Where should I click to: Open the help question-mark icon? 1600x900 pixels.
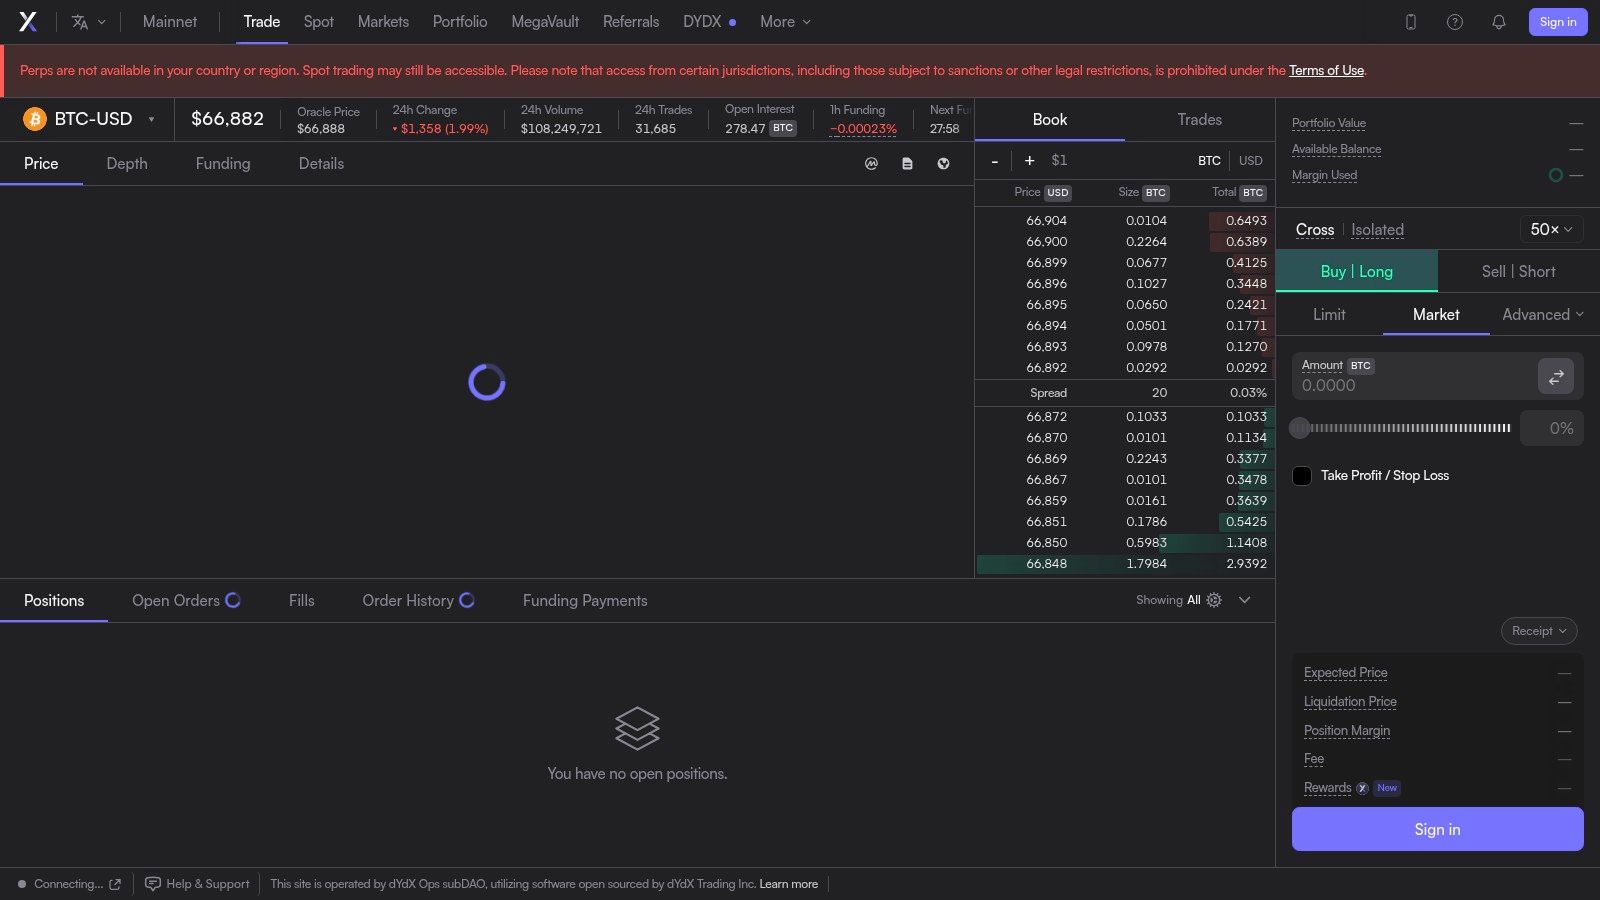[x=1455, y=21]
